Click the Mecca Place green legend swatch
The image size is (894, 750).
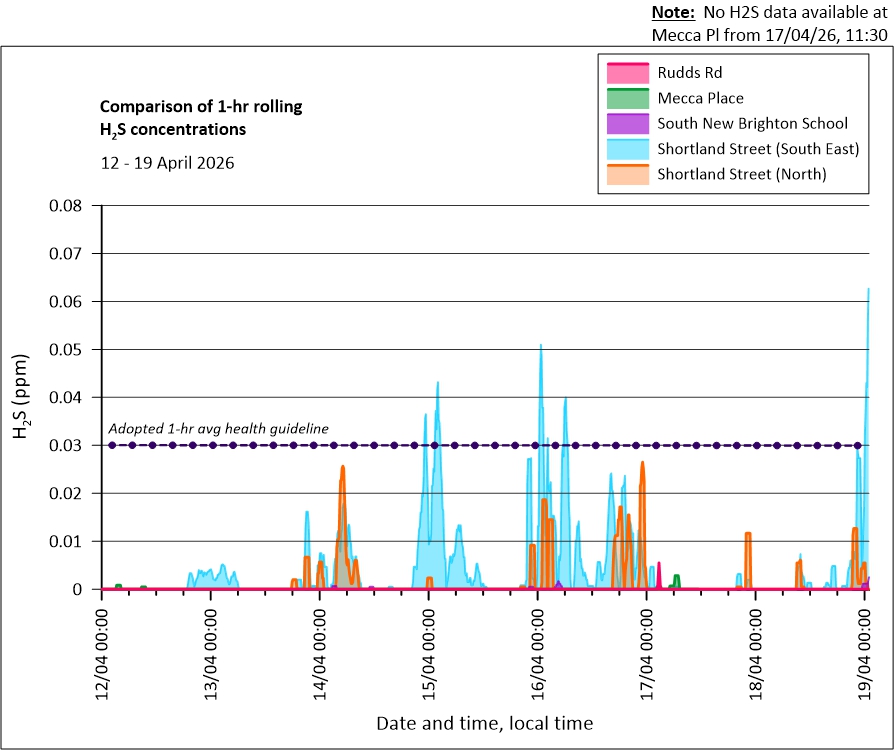627,99
